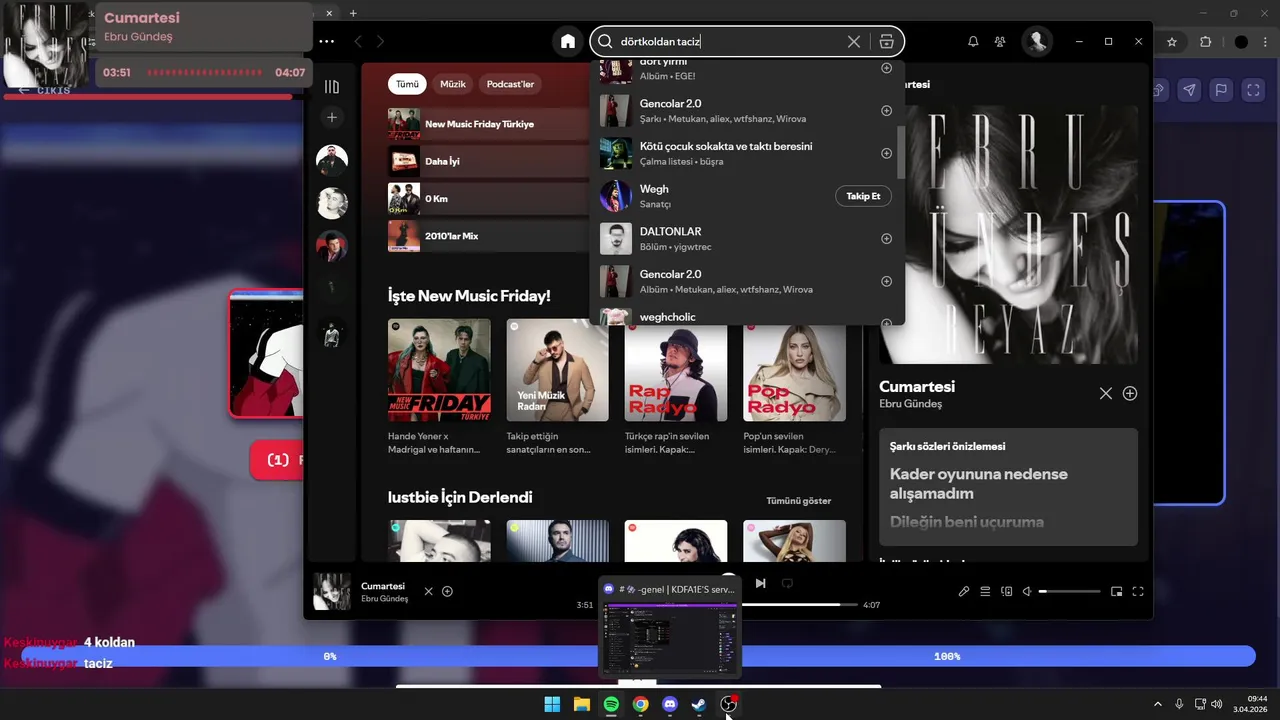
Task: Add DALTONLAR episode to library
Action: [x=886, y=239]
